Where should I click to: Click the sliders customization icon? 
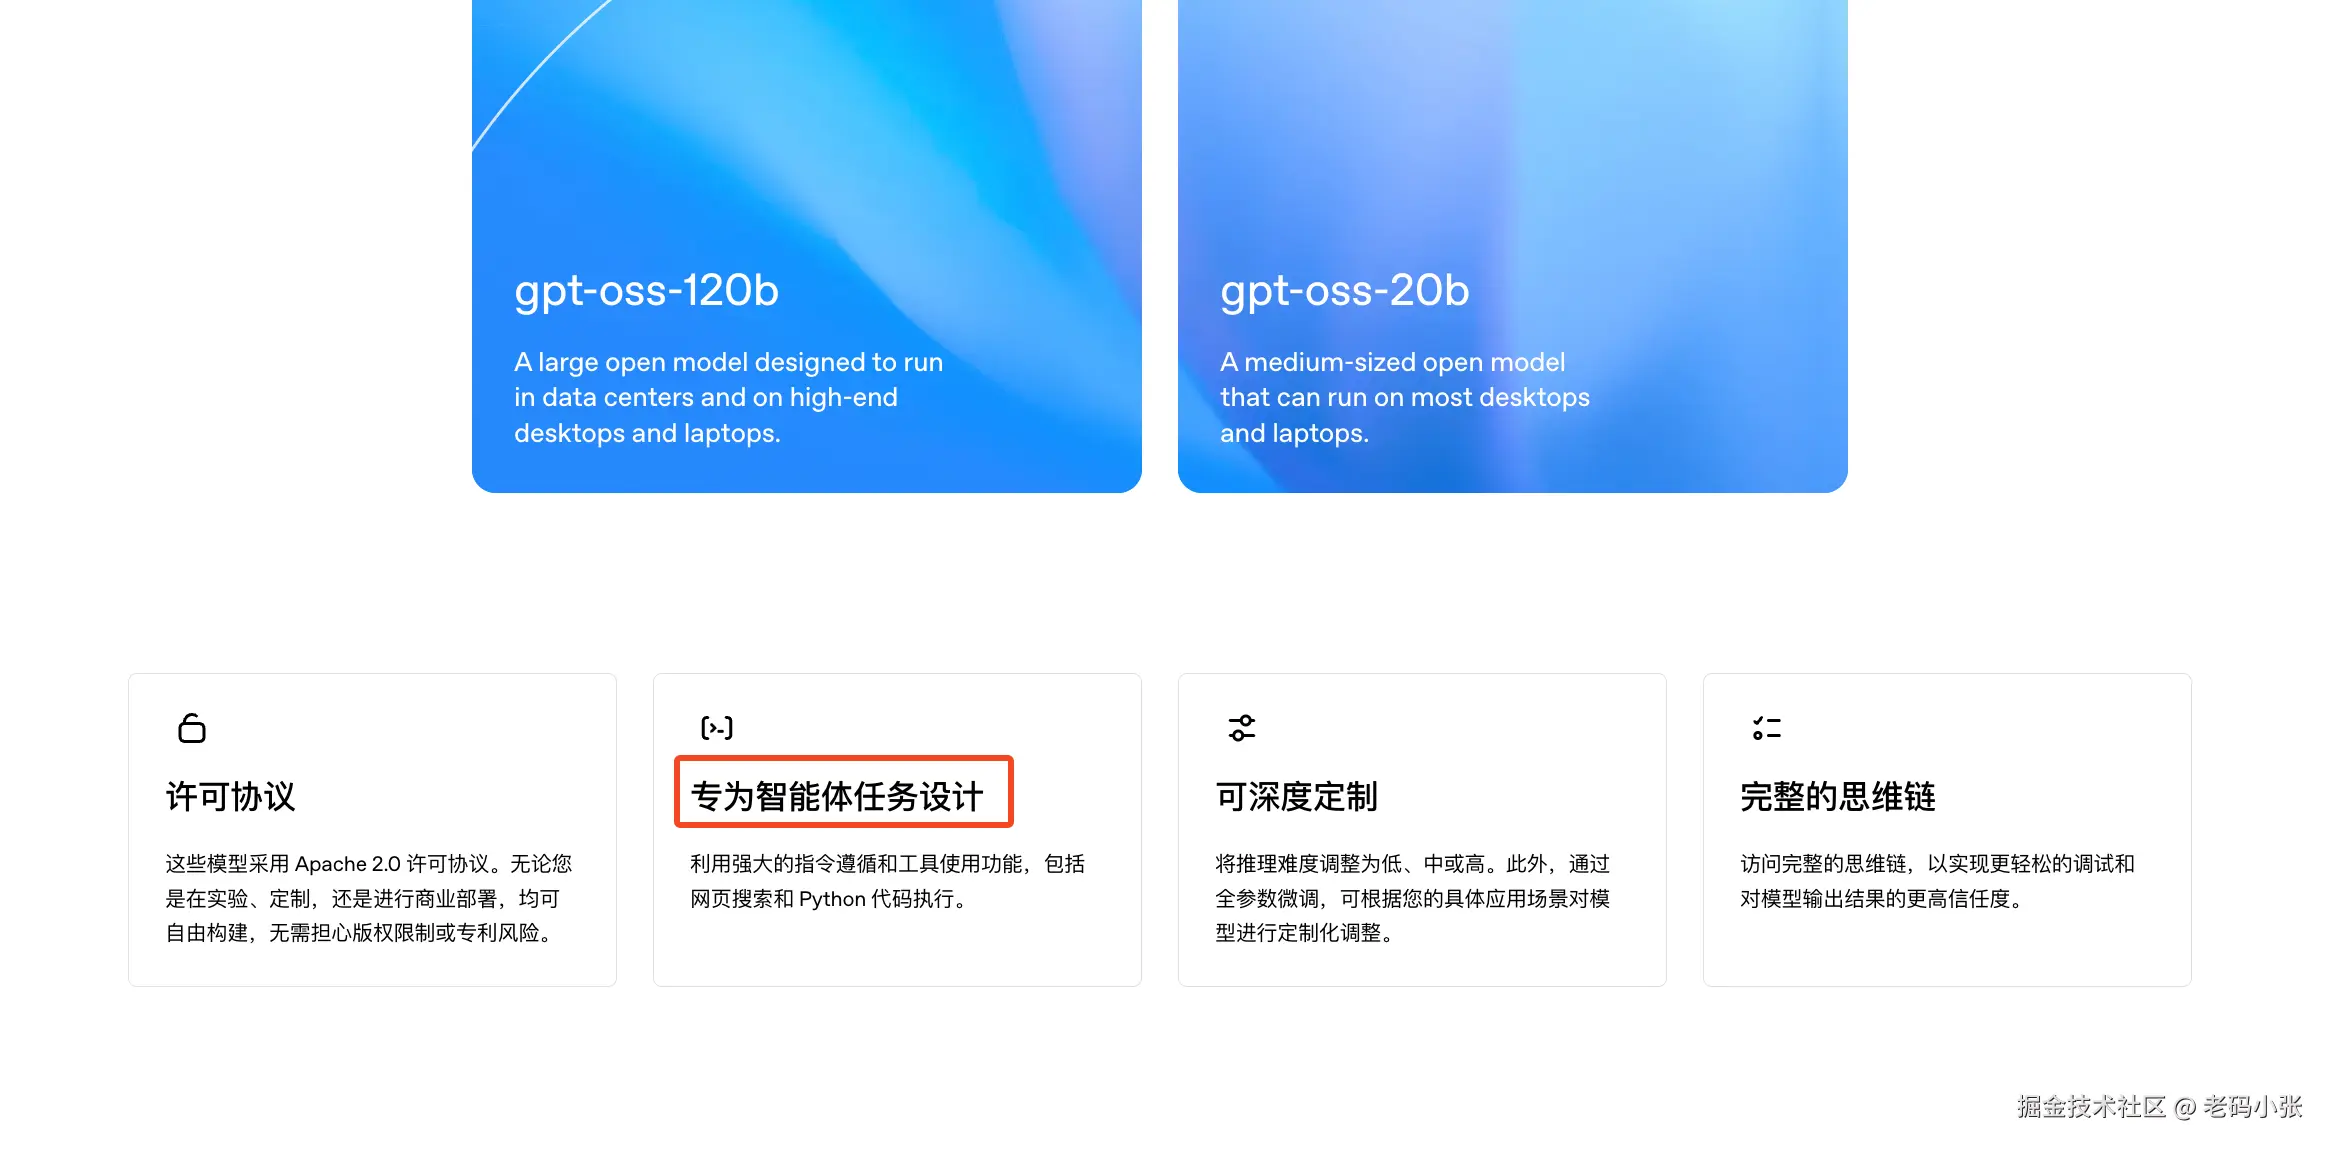[x=1242, y=728]
